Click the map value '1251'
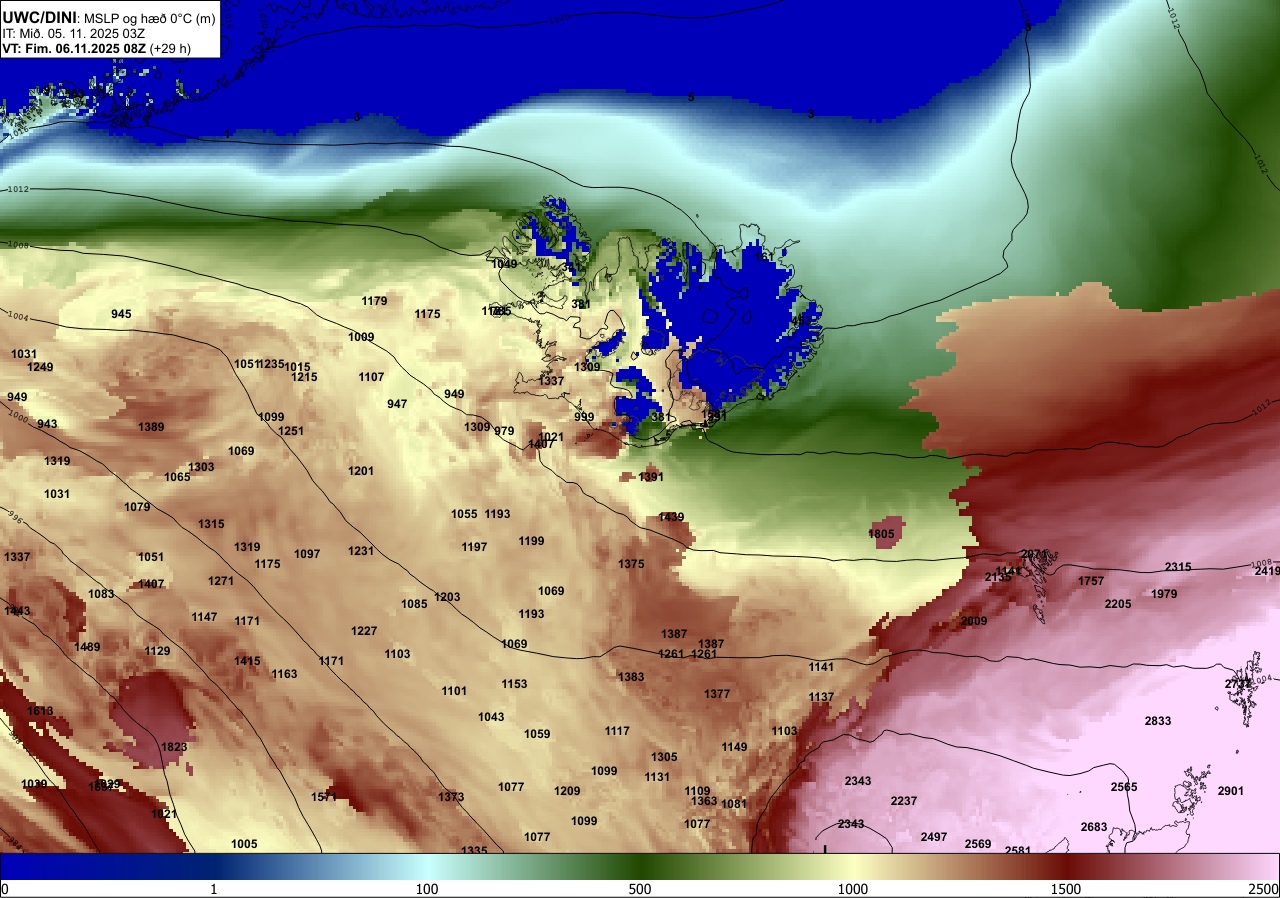Screen dimensions: 1280x898 tap(291, 431)
